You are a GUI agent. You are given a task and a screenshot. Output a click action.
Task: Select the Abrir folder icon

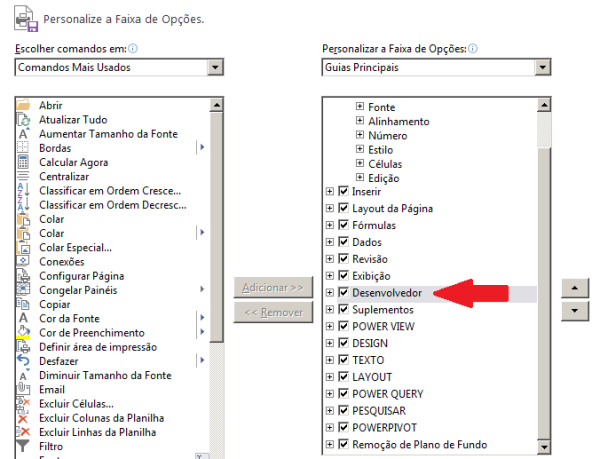23,105
